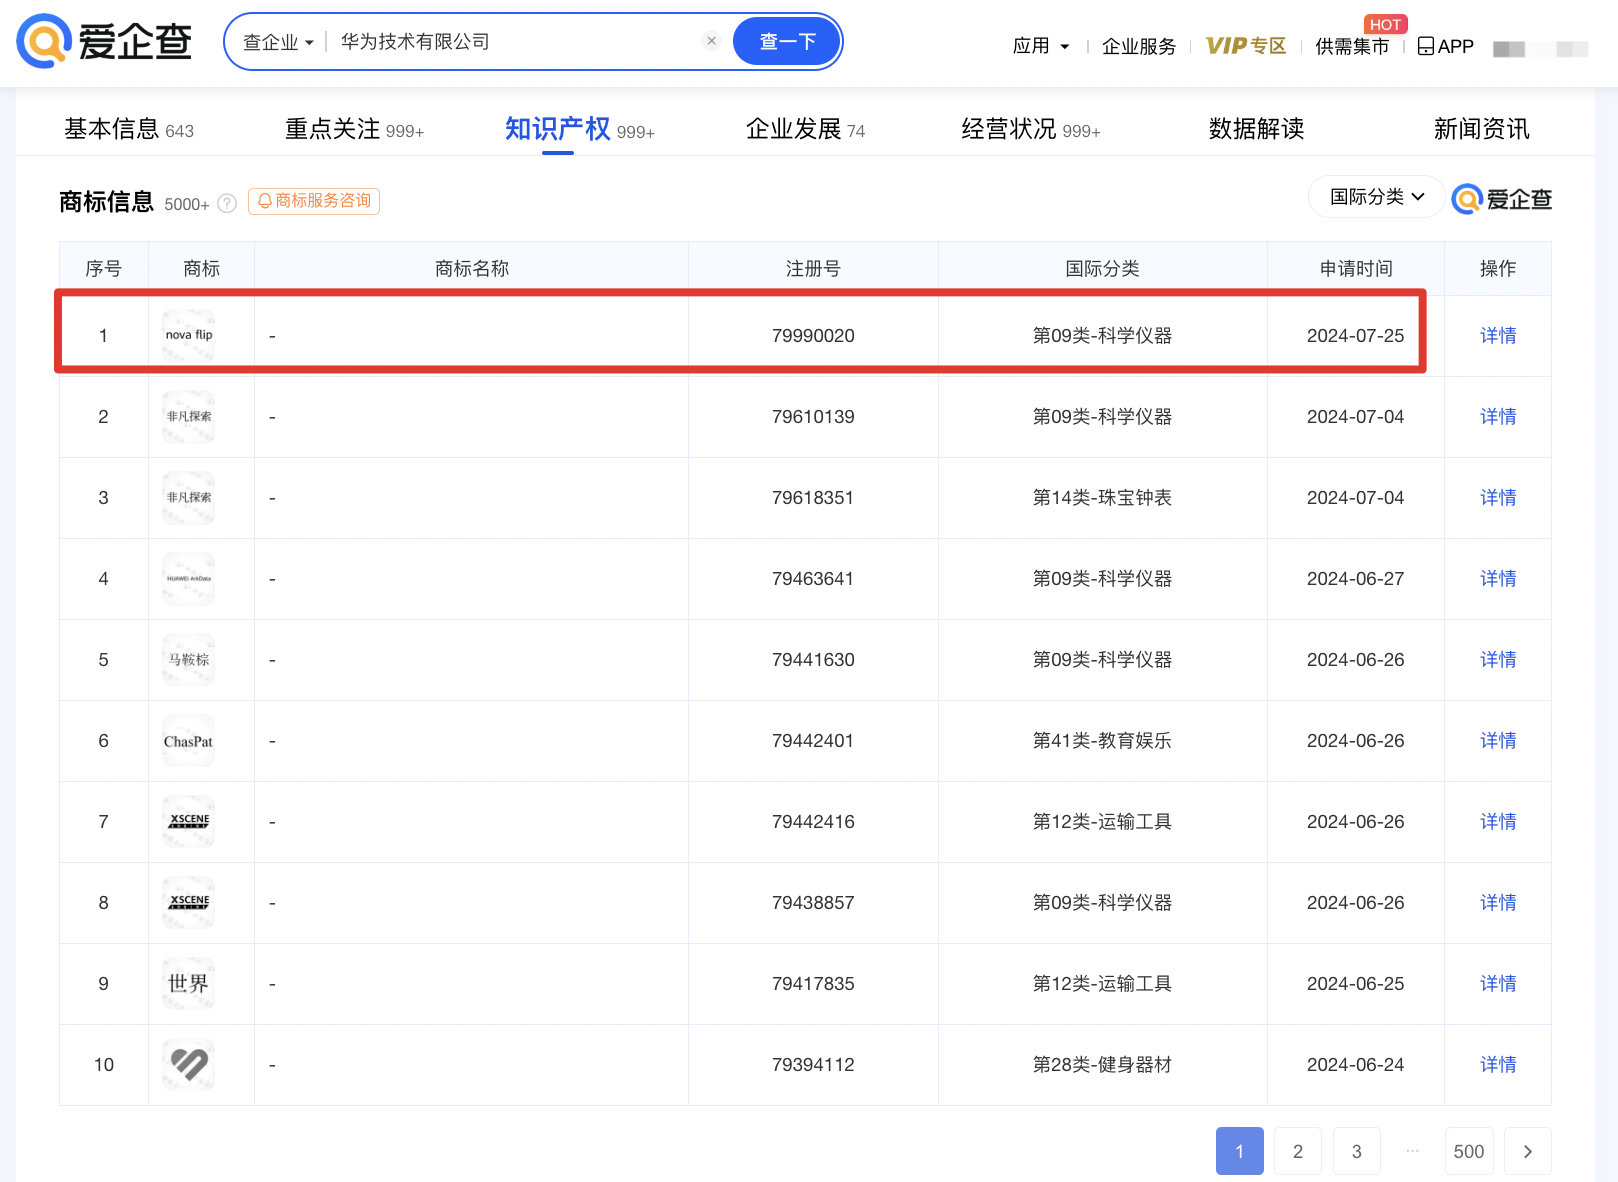Screen dimensions: 1618x1182
Task: Click the 注册号 column header
Action: (x=813, y=268)
